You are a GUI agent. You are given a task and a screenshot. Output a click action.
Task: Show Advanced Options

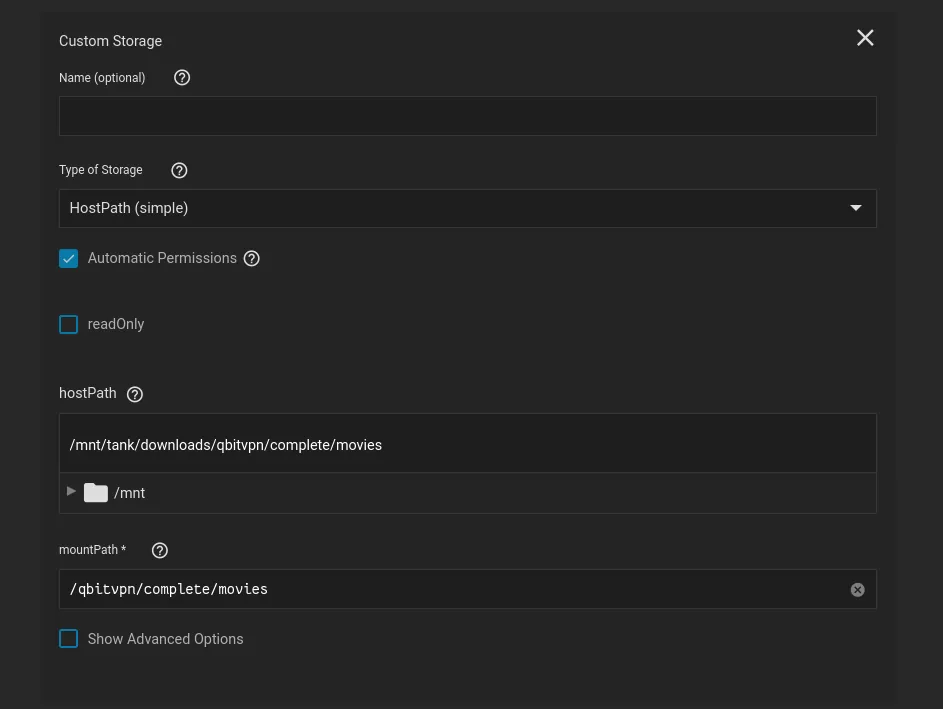(x=68, y=638)
